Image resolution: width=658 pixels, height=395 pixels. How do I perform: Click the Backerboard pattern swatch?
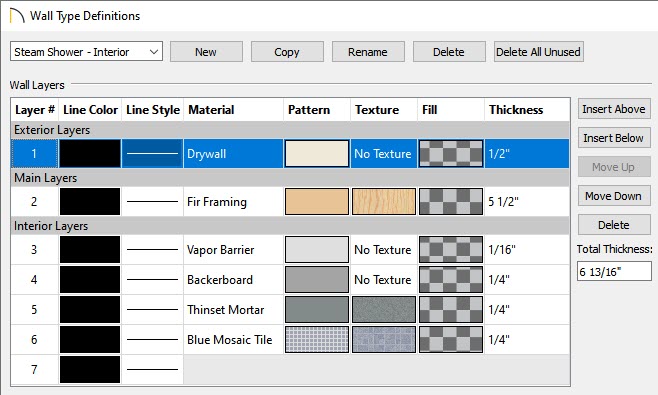click(317, 280)
